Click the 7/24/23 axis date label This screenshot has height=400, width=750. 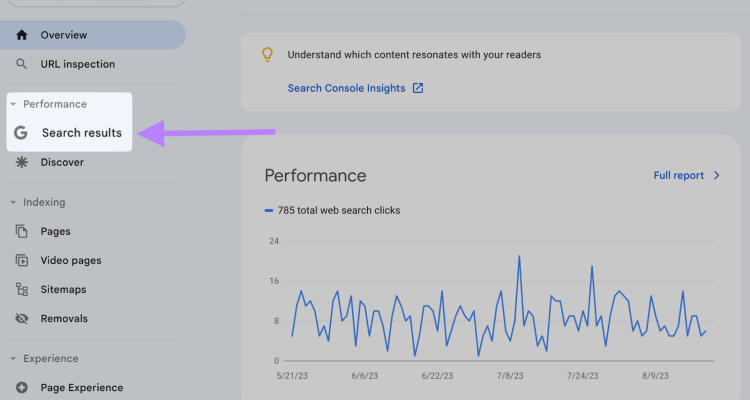[583, 376]
